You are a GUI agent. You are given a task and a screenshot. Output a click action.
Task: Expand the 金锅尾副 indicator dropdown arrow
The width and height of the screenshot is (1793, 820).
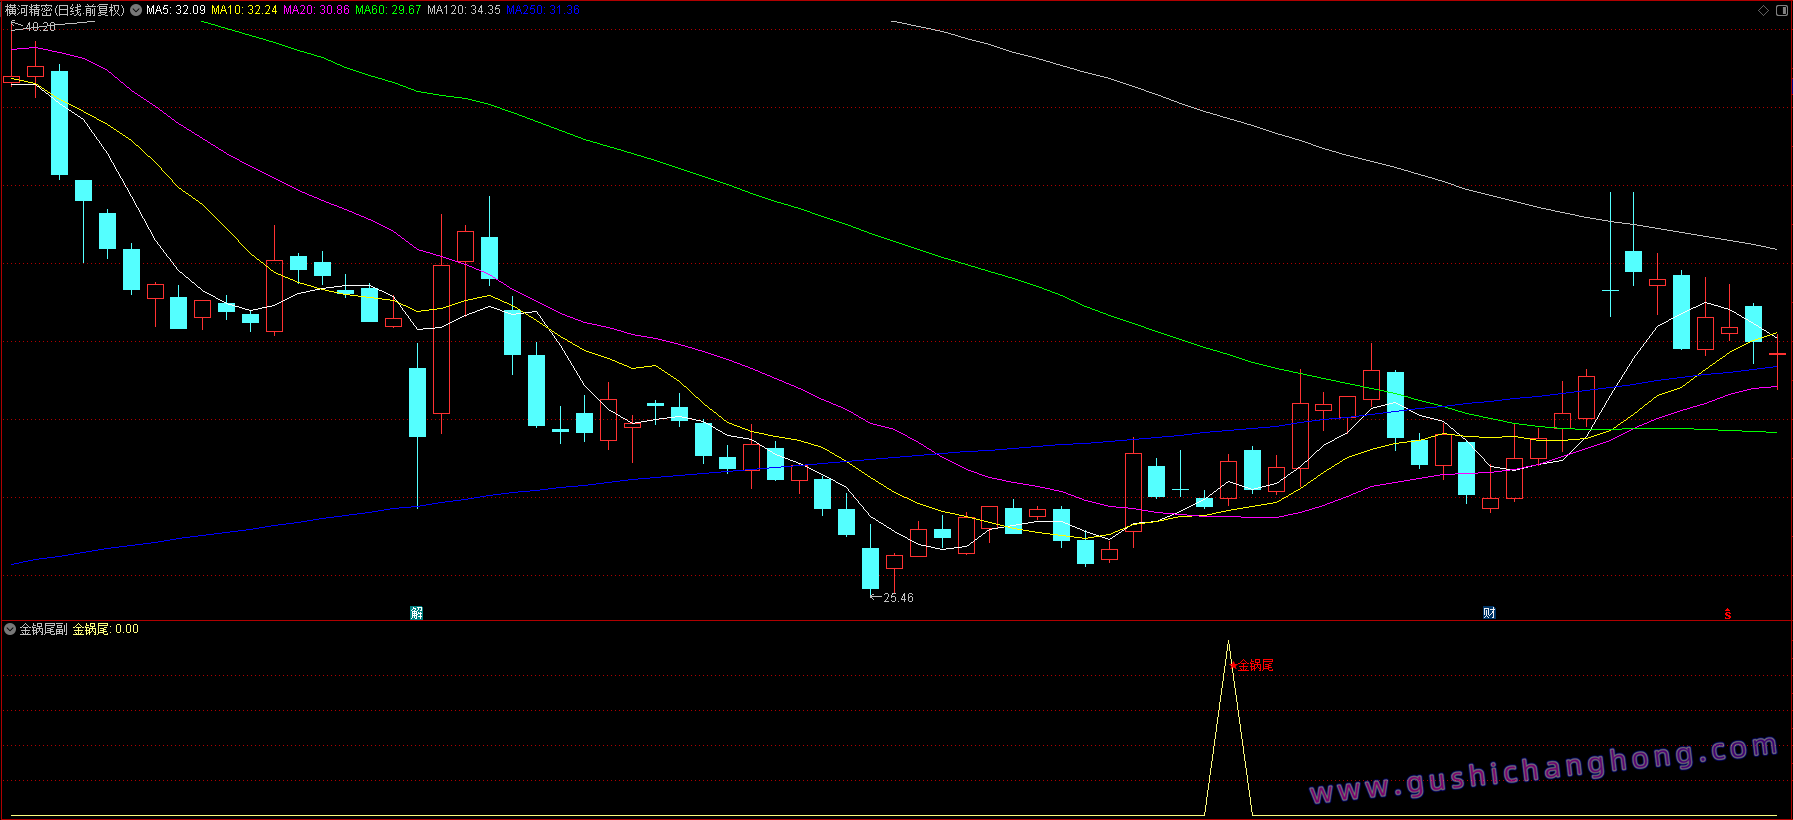click(x=10, y=629)
